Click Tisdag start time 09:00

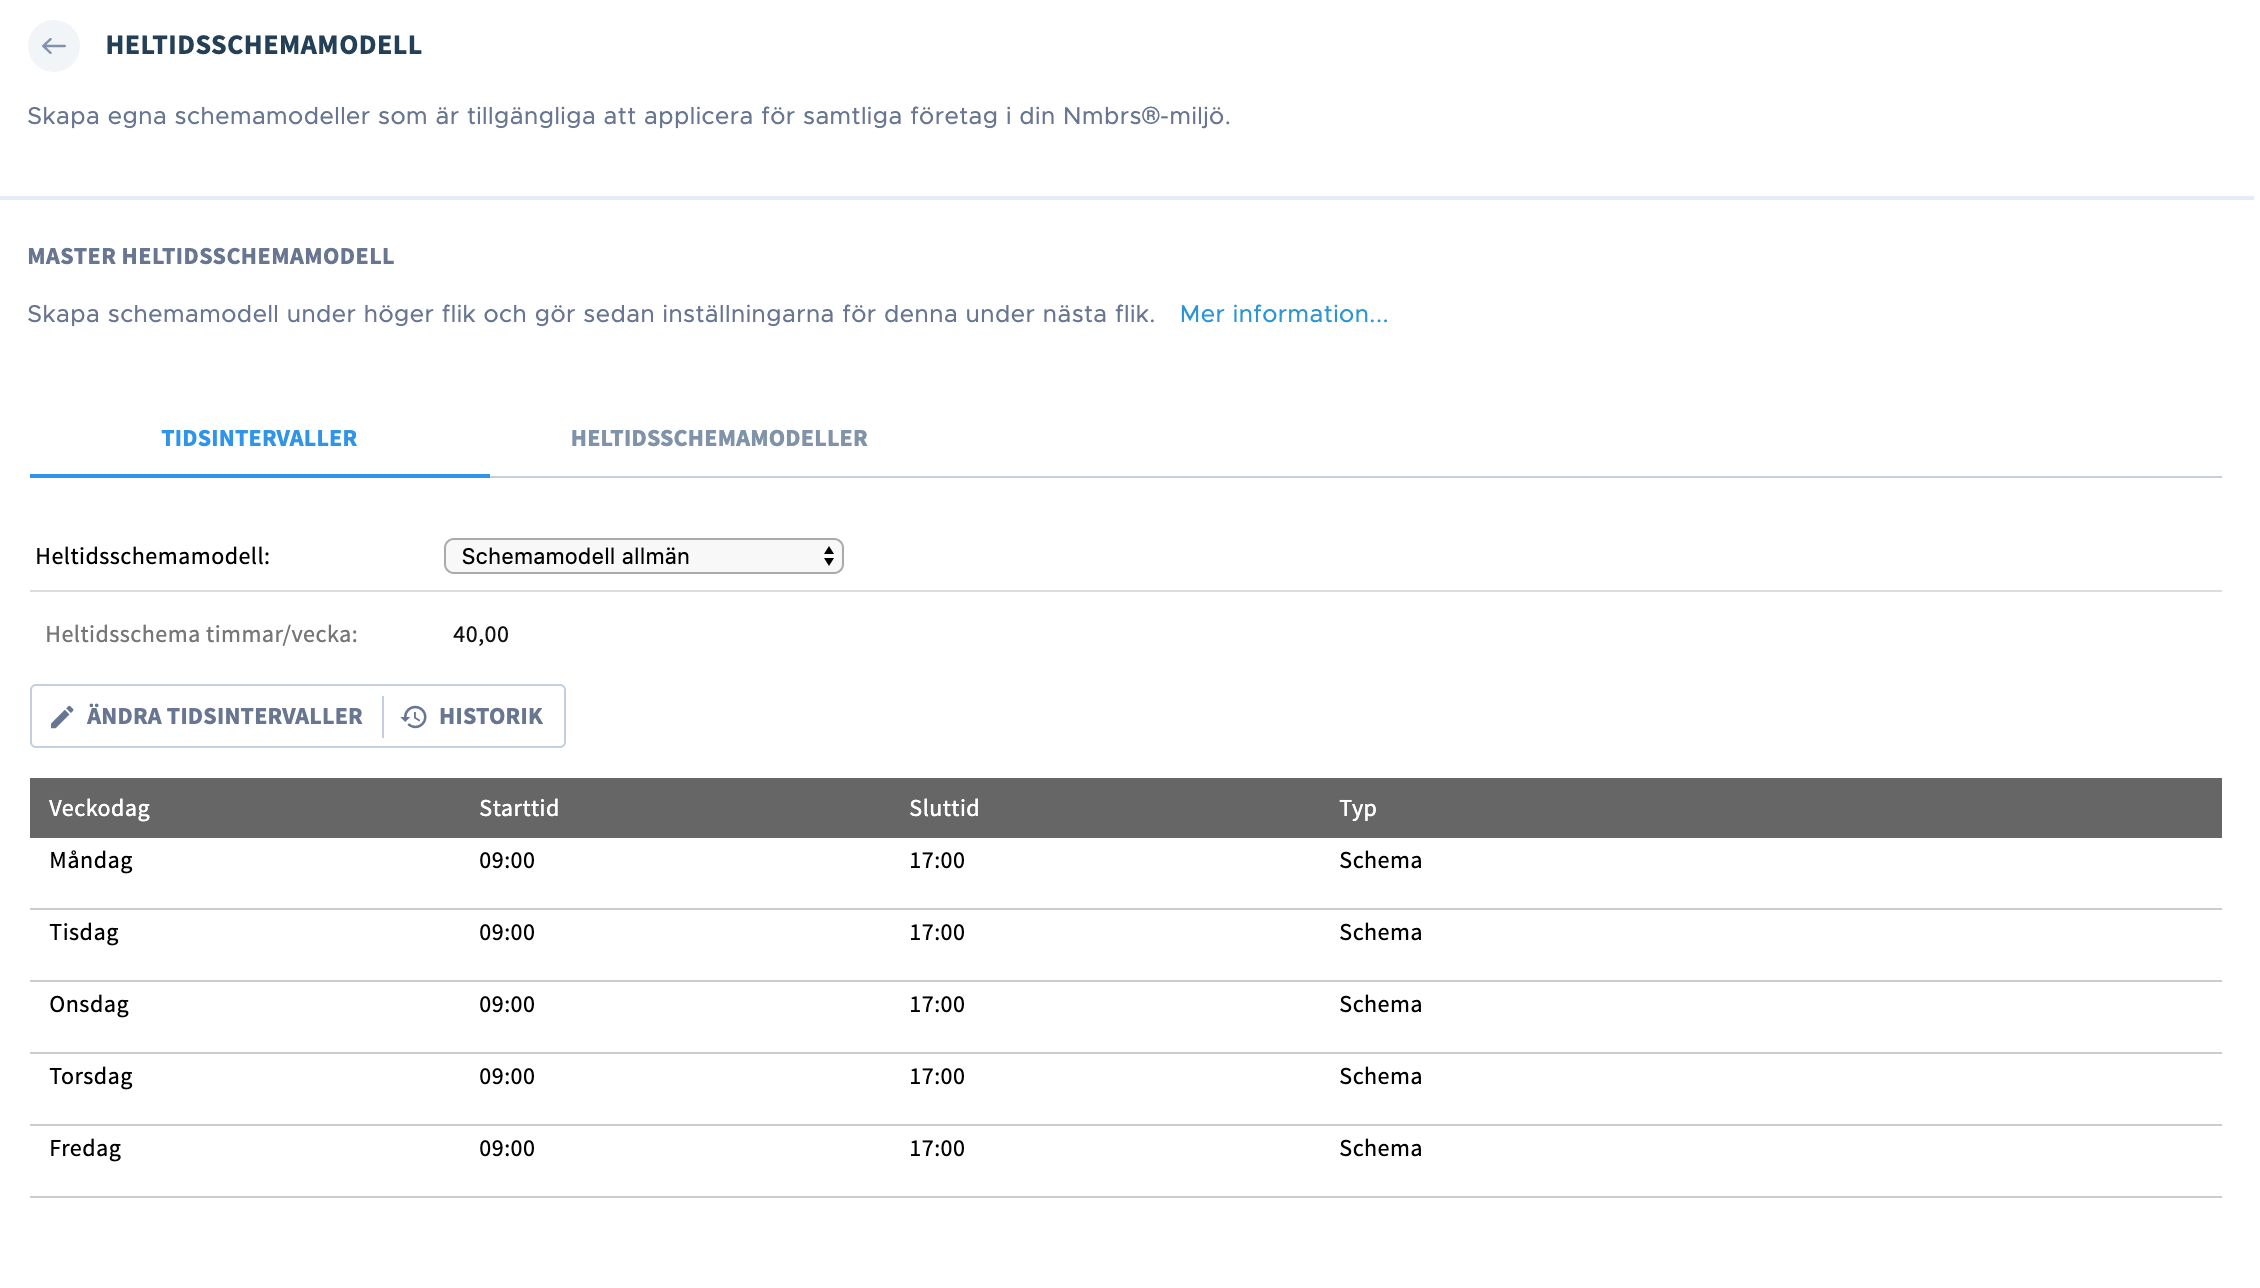[507, 932]
